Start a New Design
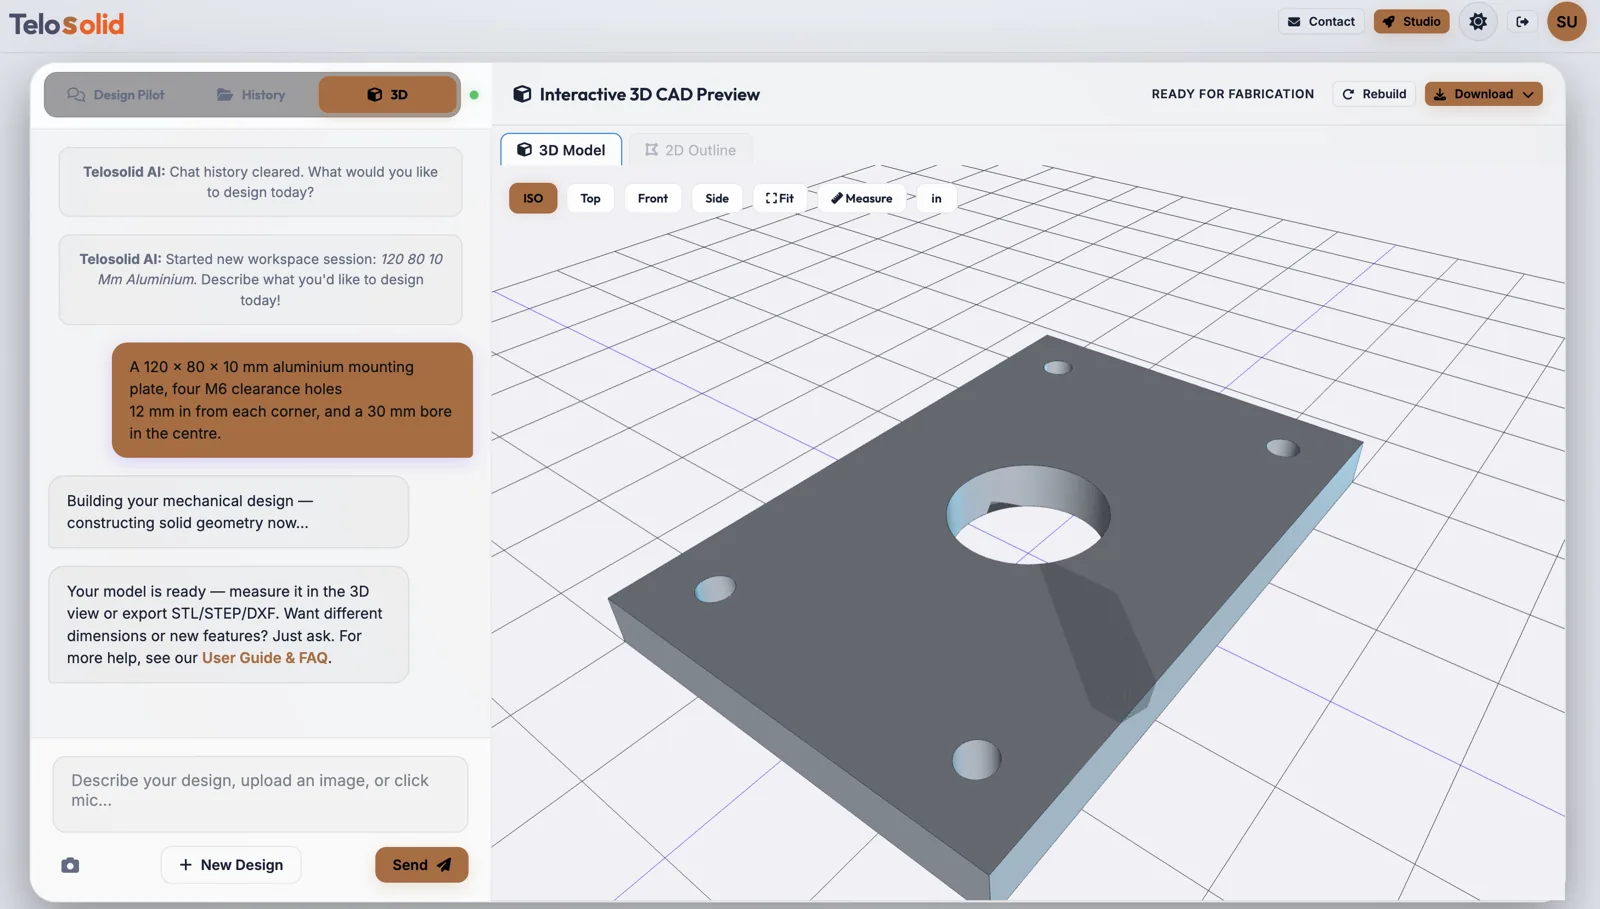 pyautogui.click(x=231, y=865)
